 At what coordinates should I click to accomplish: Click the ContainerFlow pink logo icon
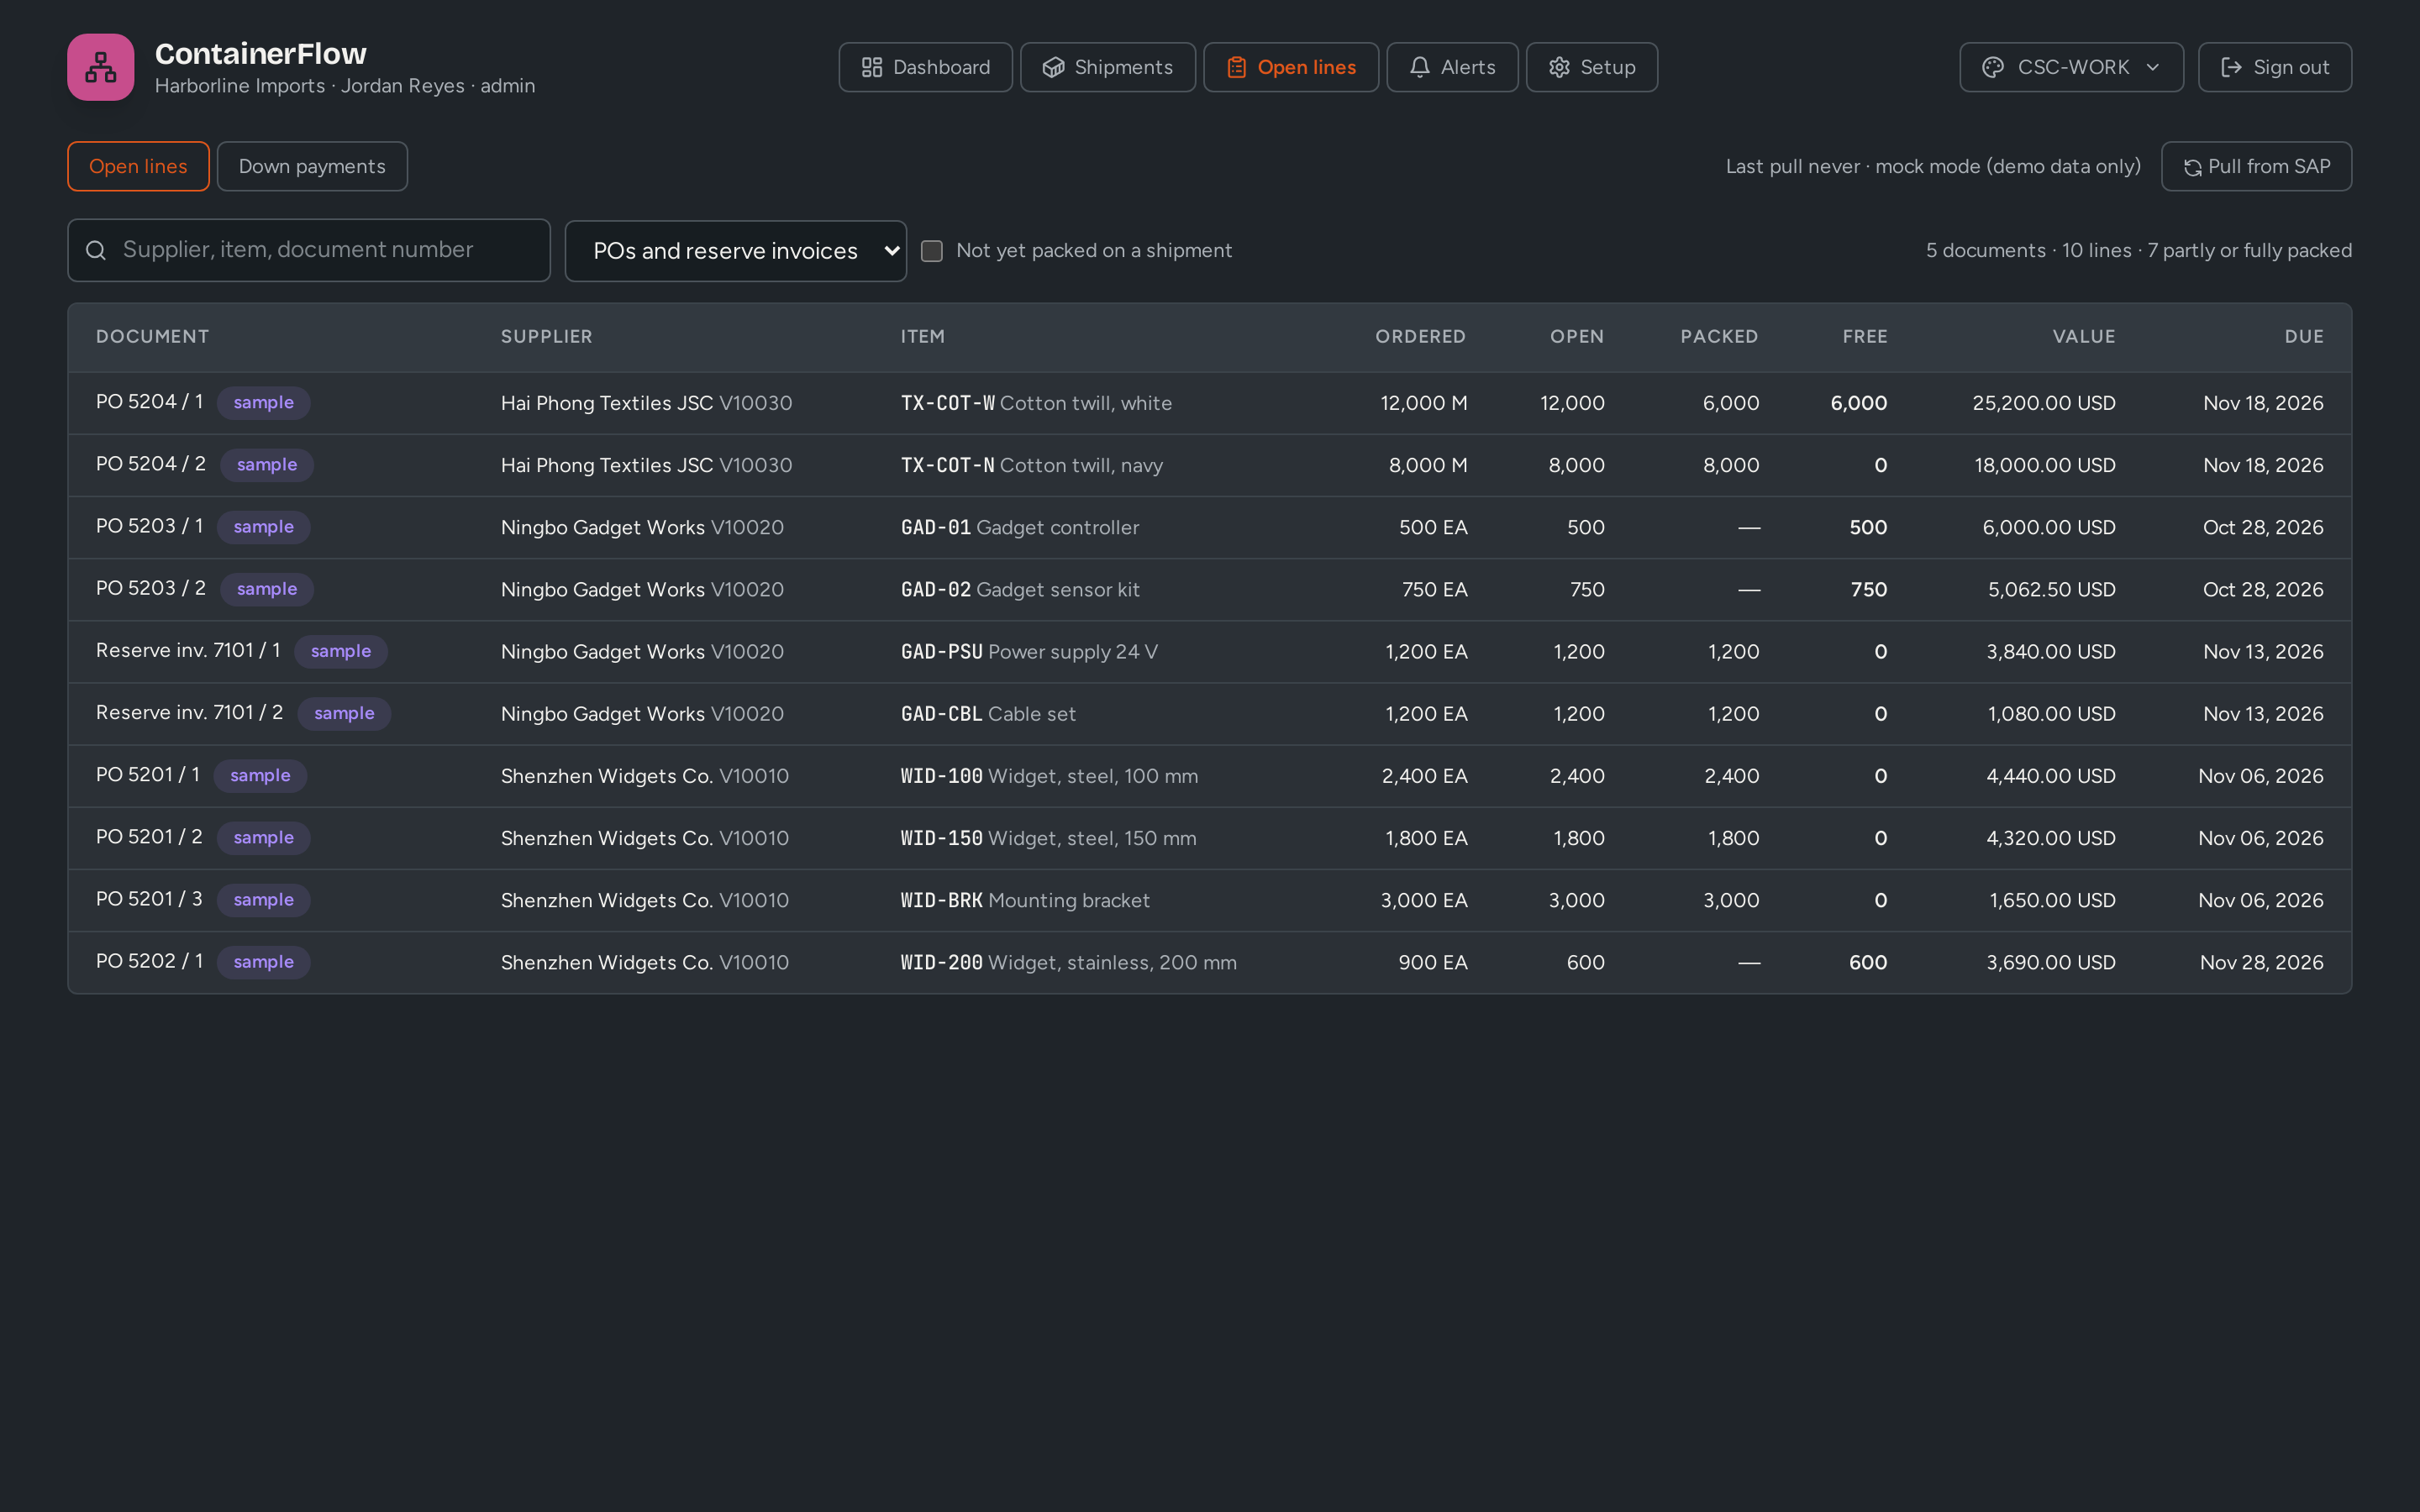[101, 67]
